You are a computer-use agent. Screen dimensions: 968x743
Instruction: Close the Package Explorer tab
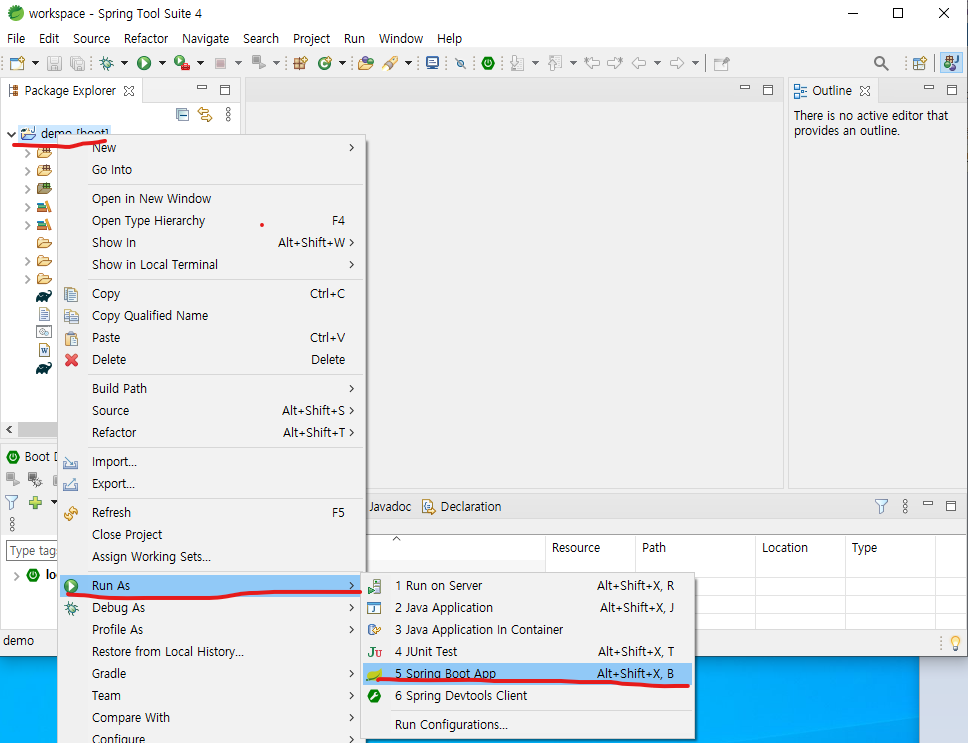(129, 91)
